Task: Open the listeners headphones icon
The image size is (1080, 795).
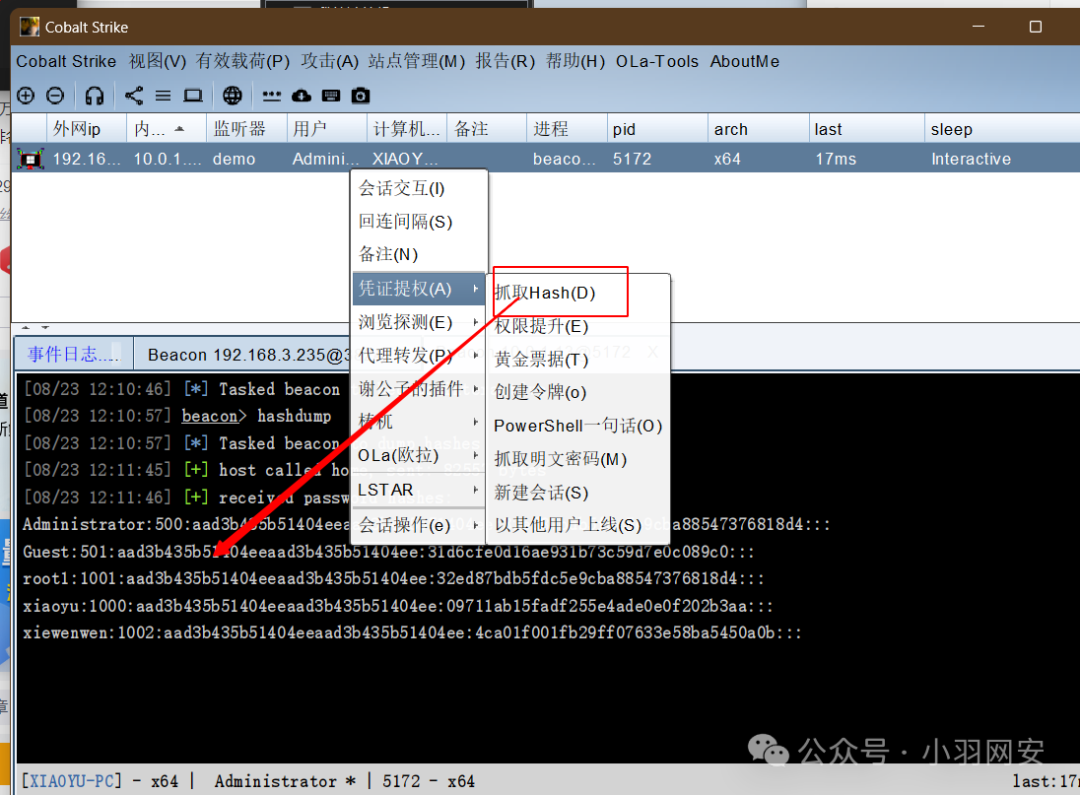Action: [94, 95]
